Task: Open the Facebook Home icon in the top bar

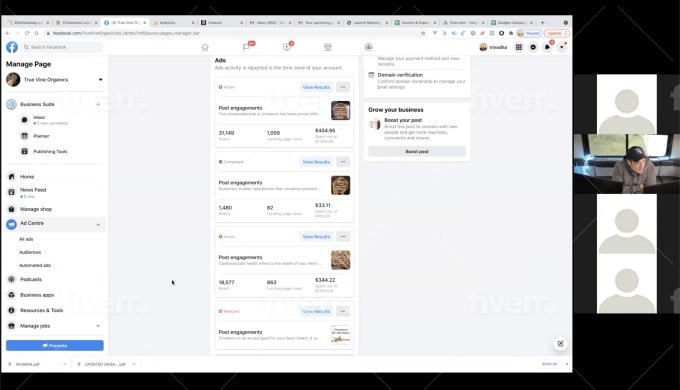Action: pos(205,47)
